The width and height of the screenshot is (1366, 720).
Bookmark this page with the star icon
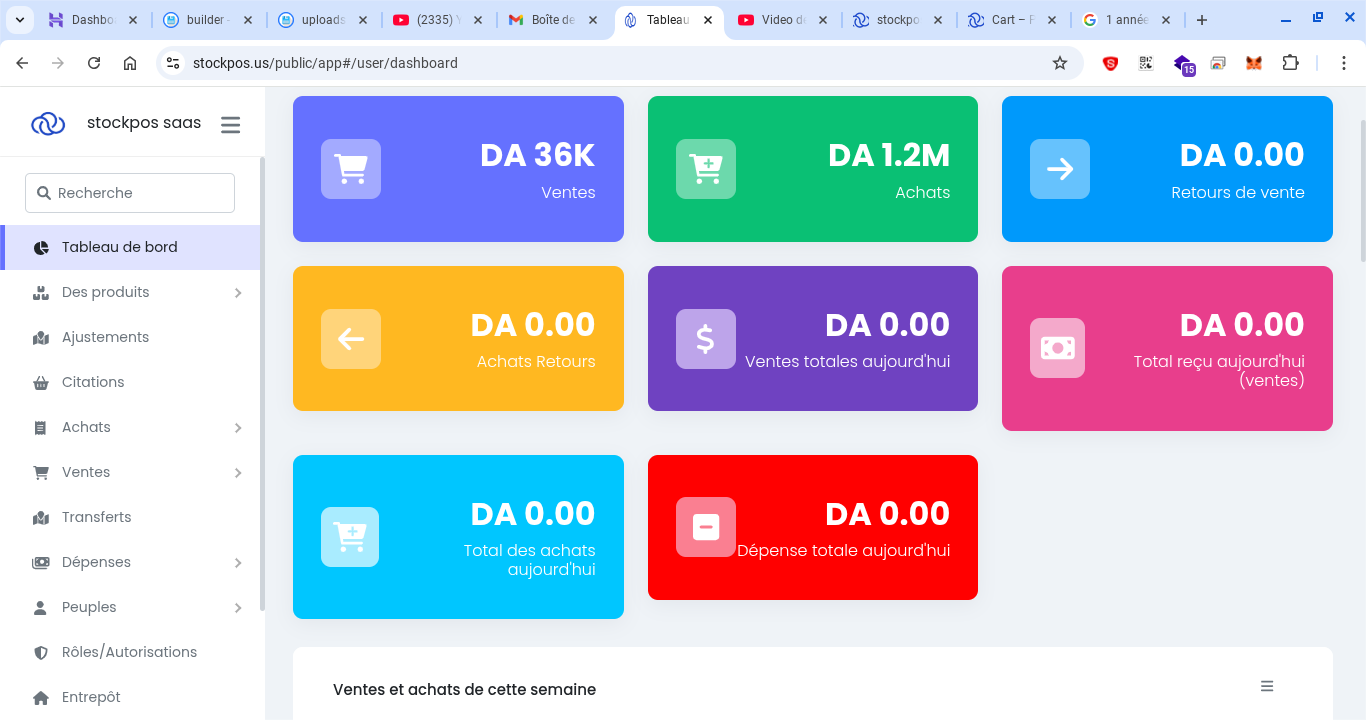[x=1060, y=63]
